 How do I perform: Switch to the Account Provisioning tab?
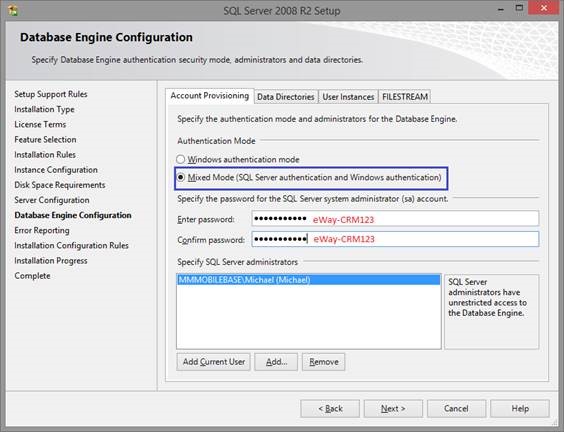210,96
